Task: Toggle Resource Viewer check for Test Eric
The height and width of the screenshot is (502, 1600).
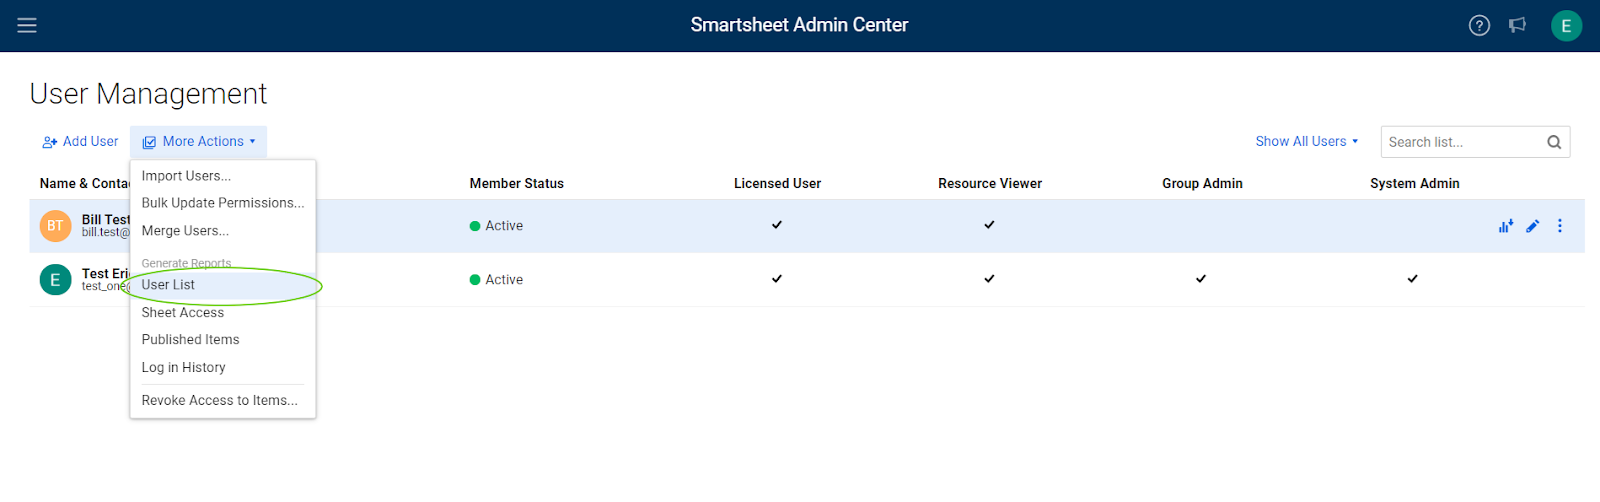Action: [989, 279]
